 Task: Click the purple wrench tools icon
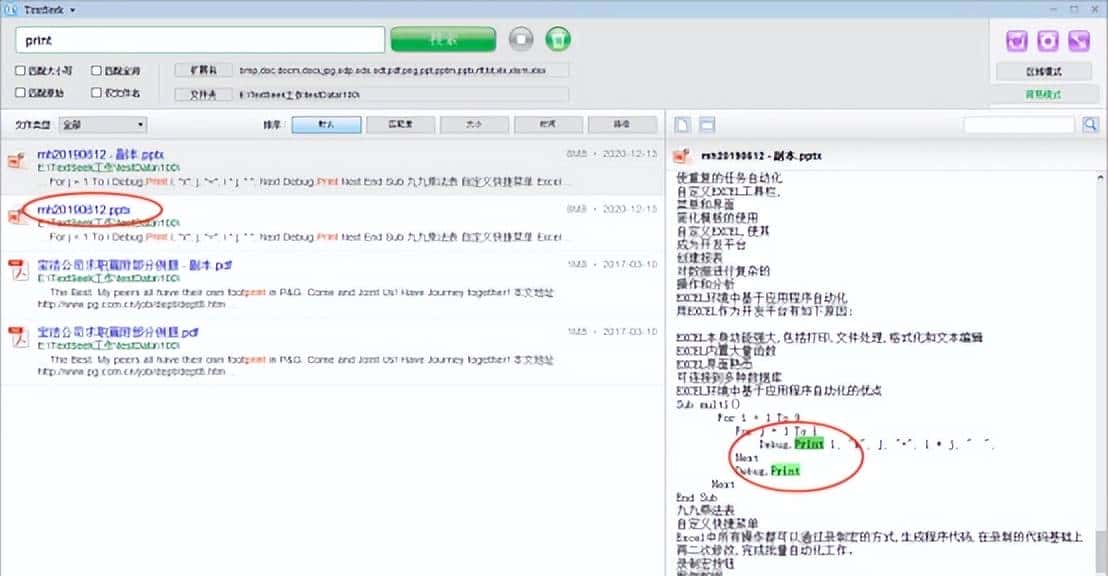(1078, 41)
